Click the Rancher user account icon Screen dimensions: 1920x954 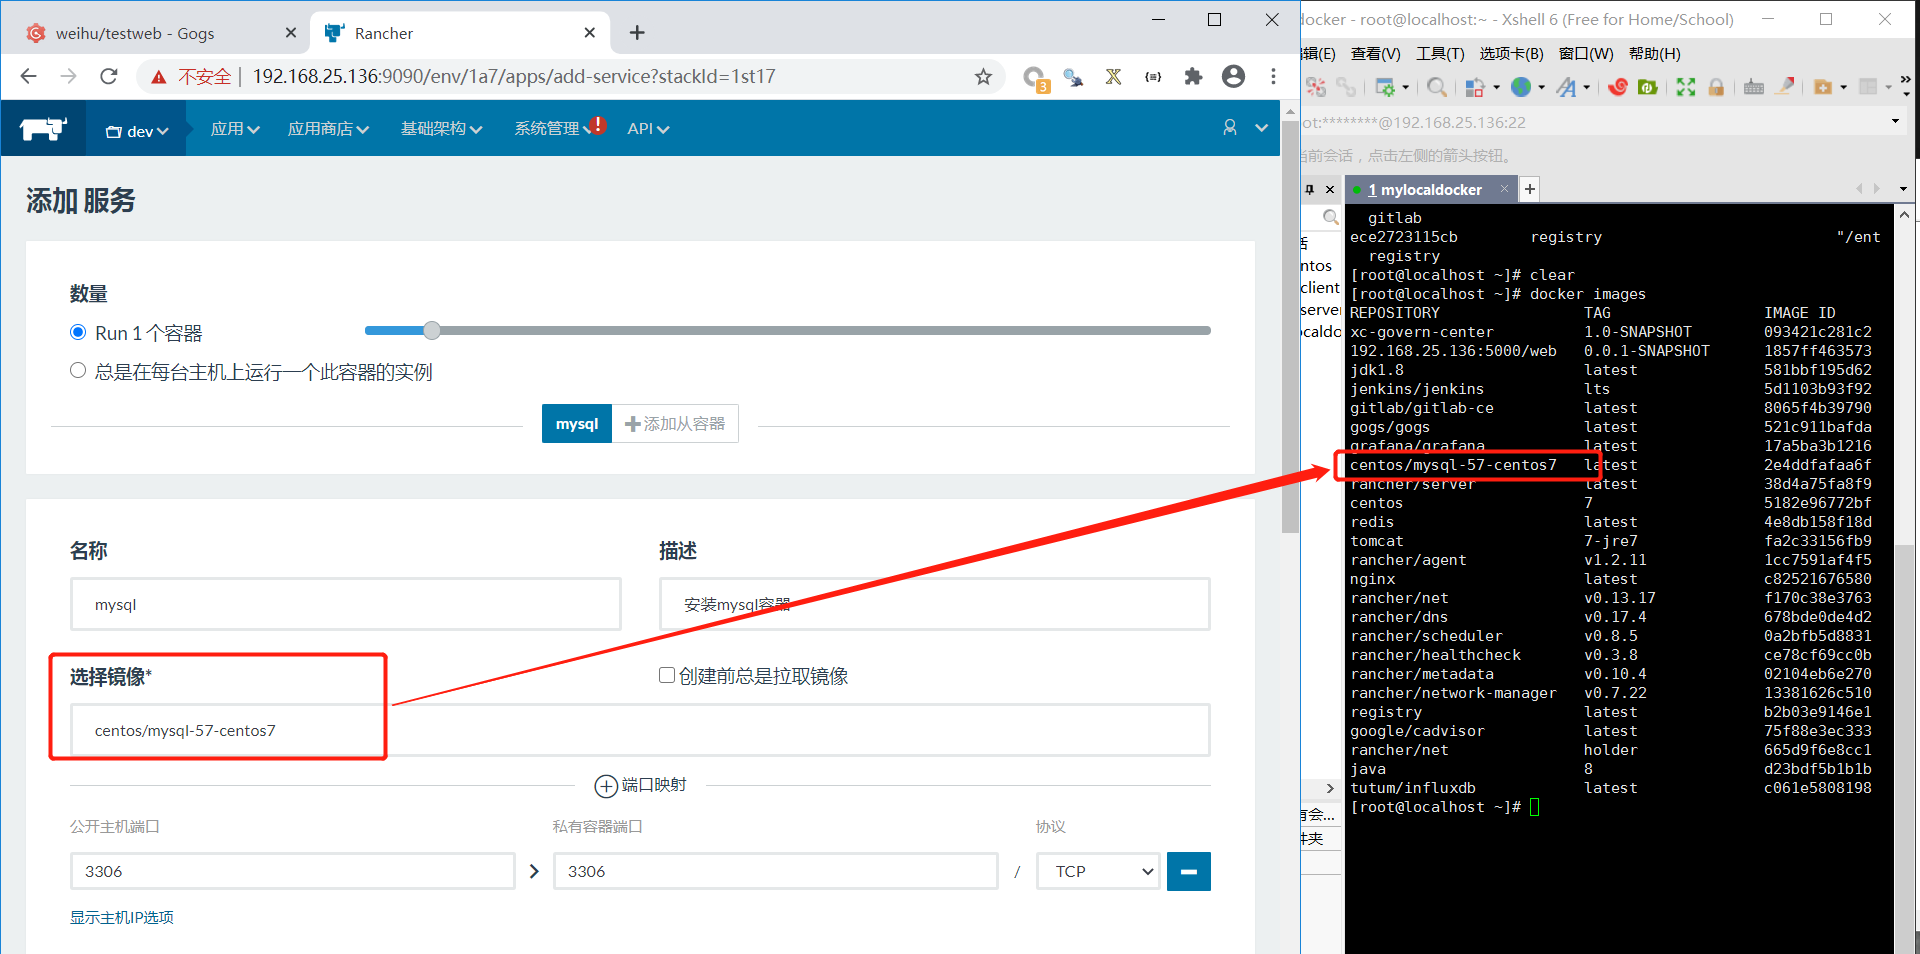click(1230, 128)
